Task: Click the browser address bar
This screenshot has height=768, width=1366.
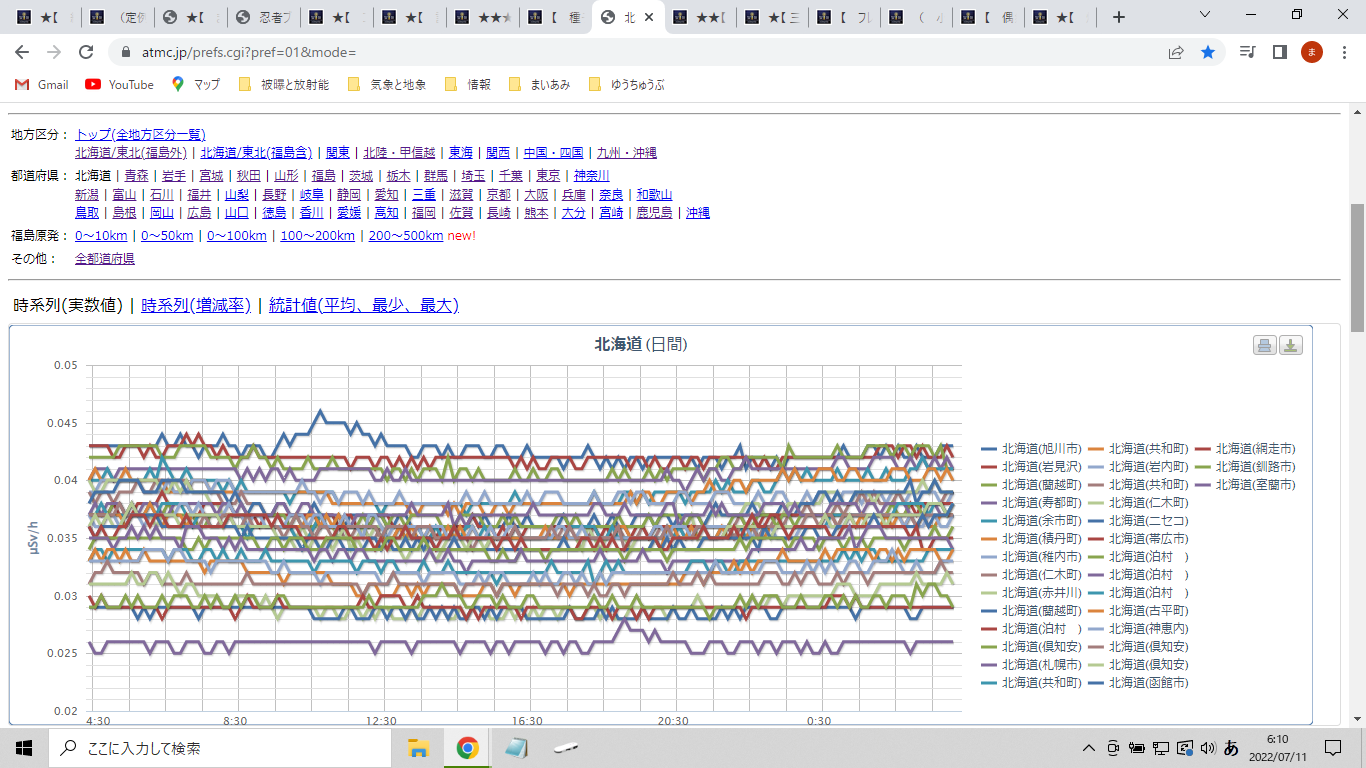Action: click(640, 52)
